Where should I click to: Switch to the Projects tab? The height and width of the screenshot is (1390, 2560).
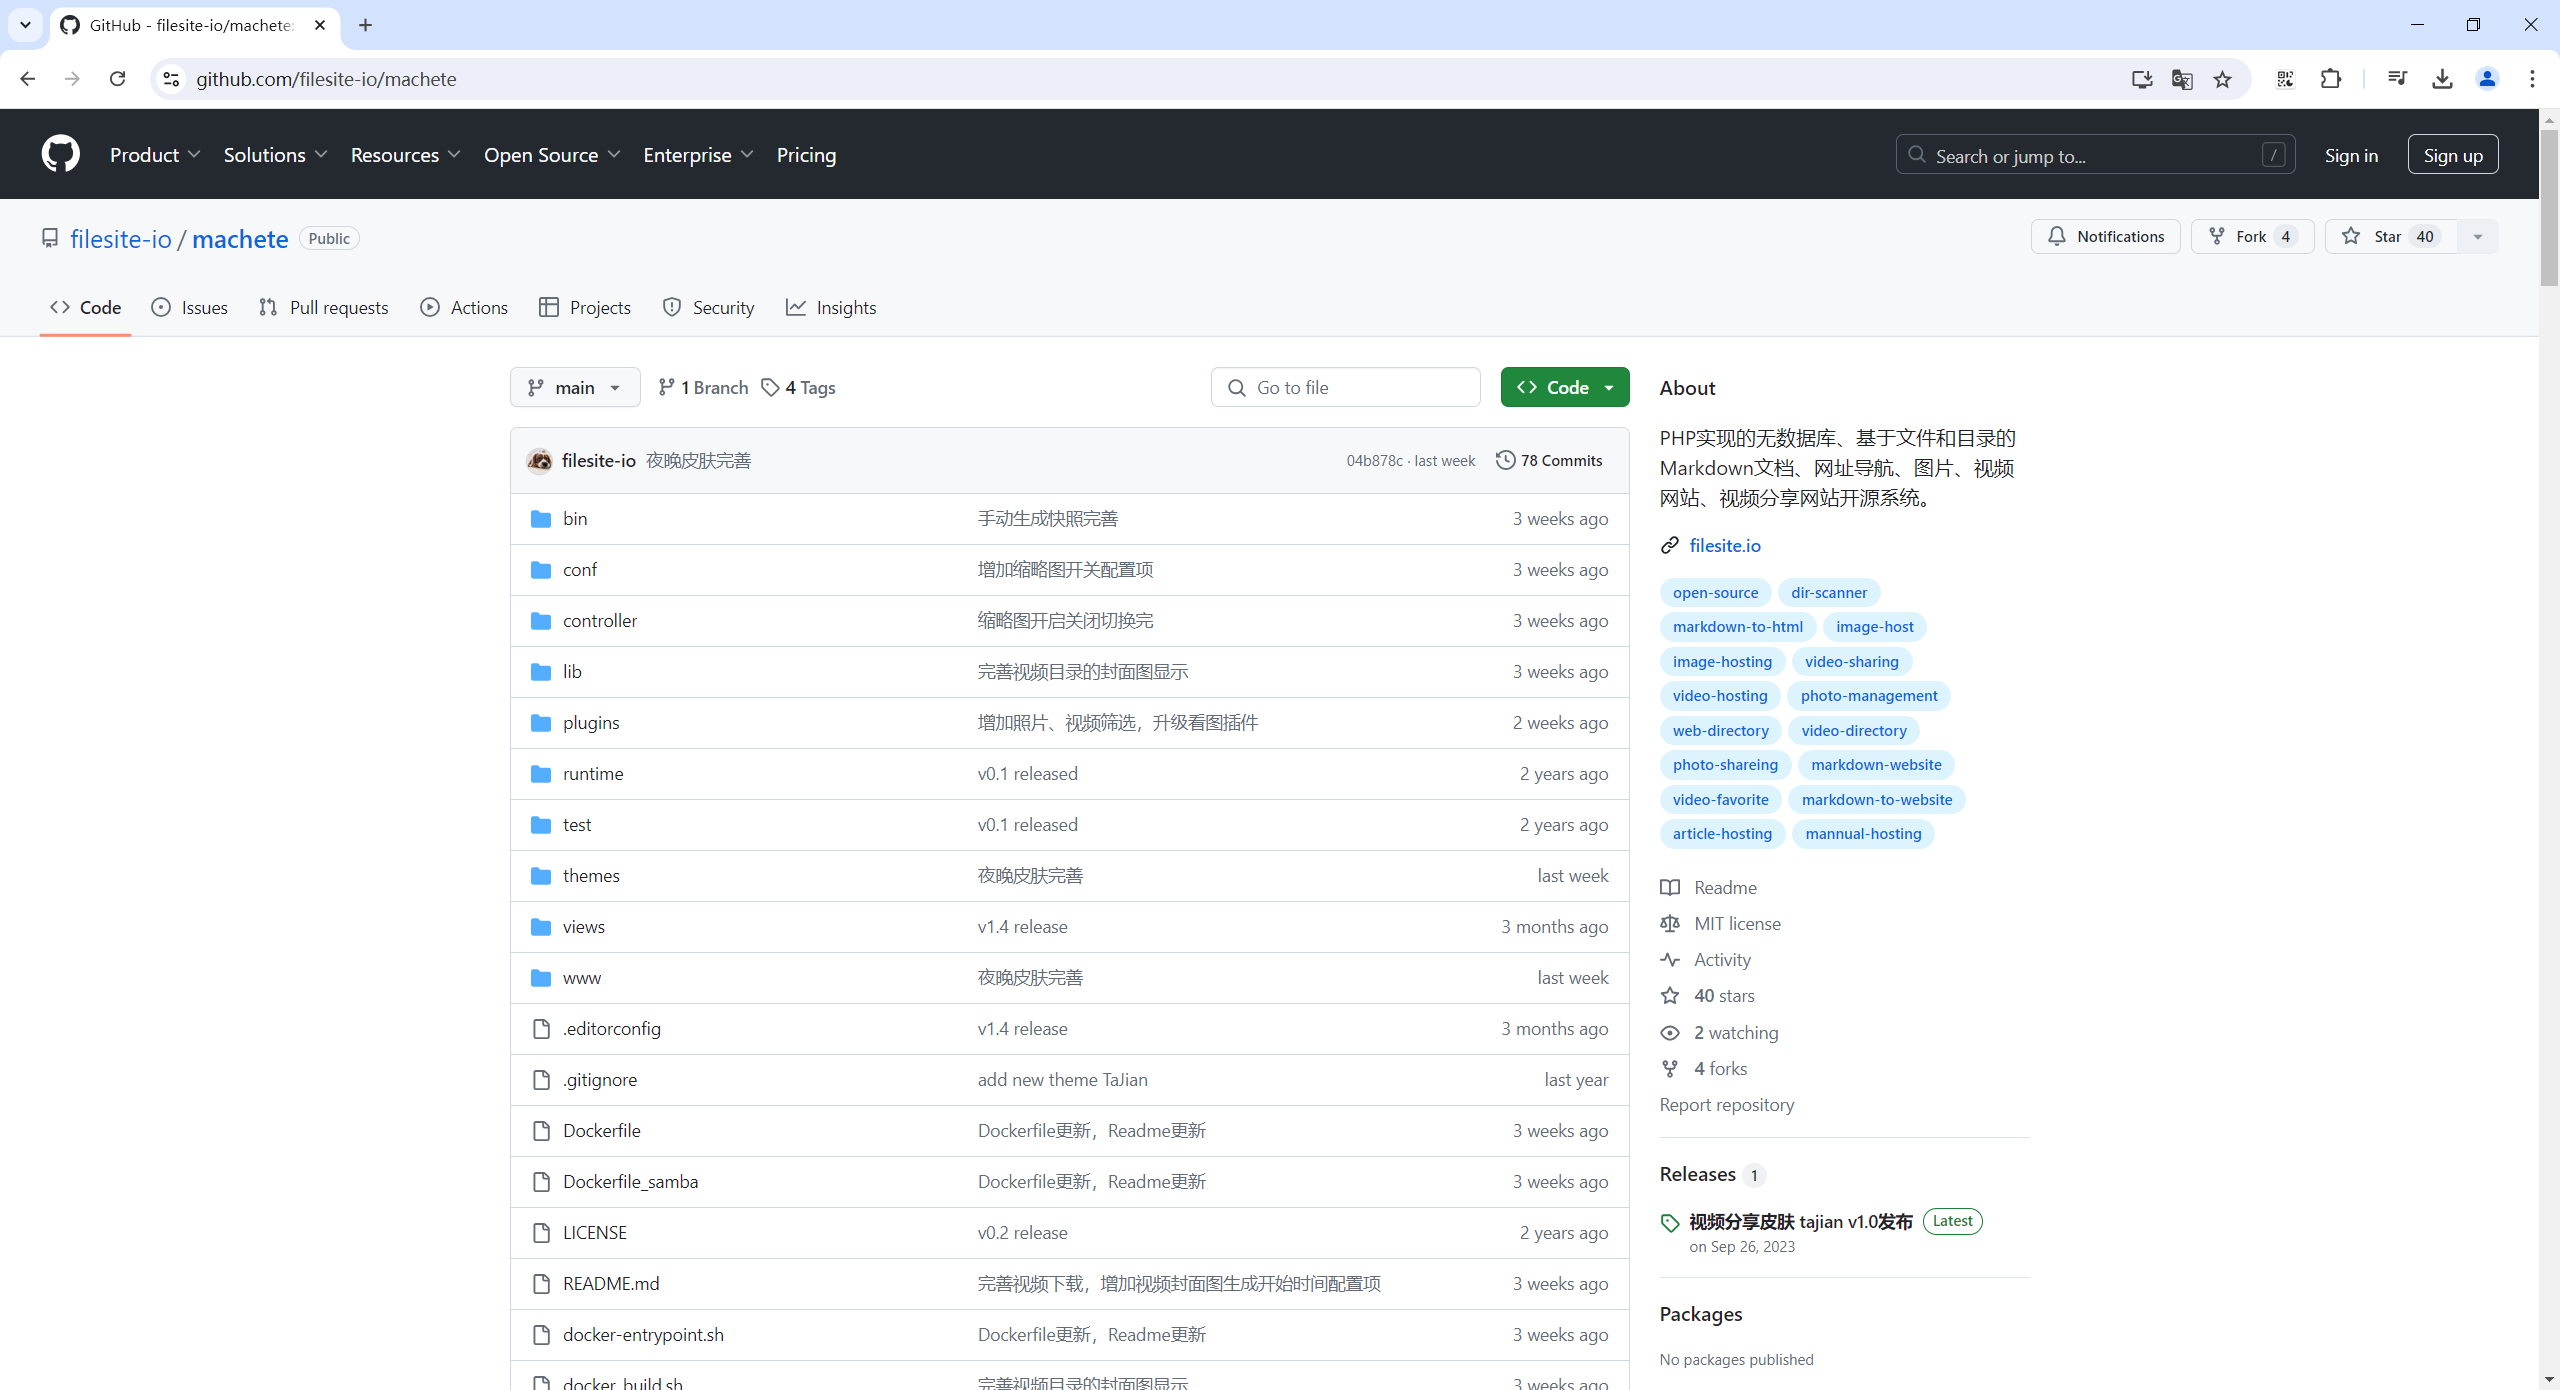click(585, 308)
